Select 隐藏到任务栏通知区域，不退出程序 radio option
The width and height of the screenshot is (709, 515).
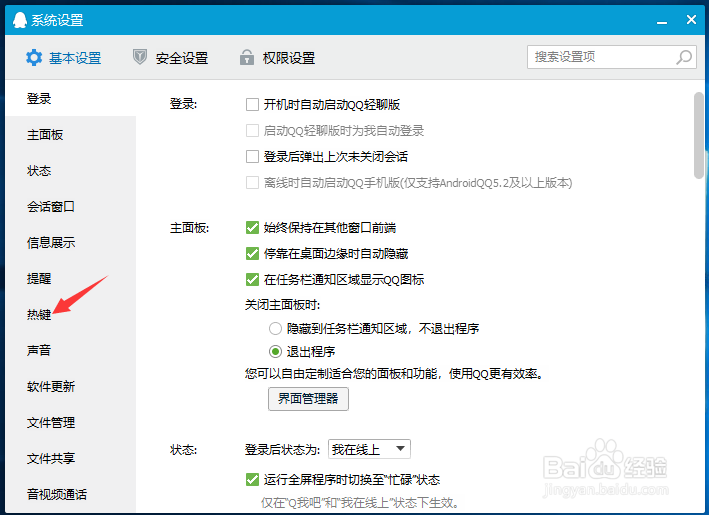(275, 328)
